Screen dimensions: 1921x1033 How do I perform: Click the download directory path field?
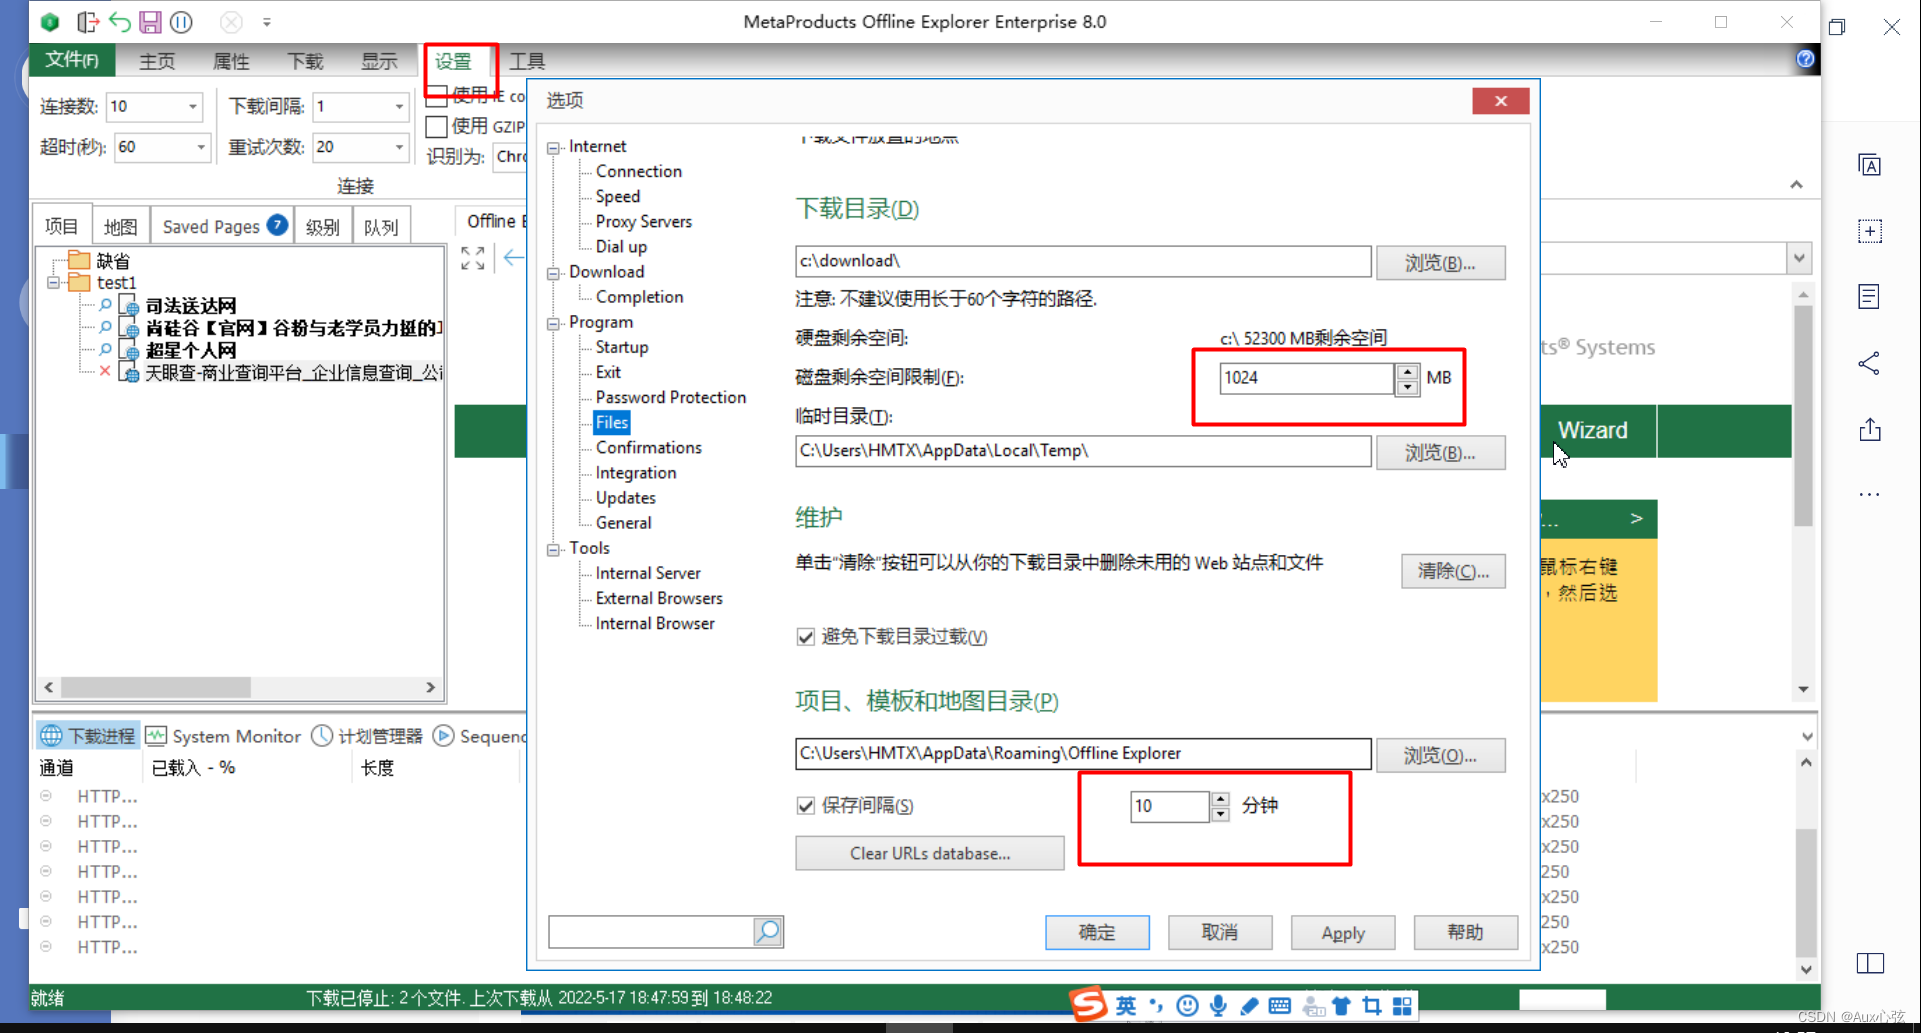[1083, 261]
